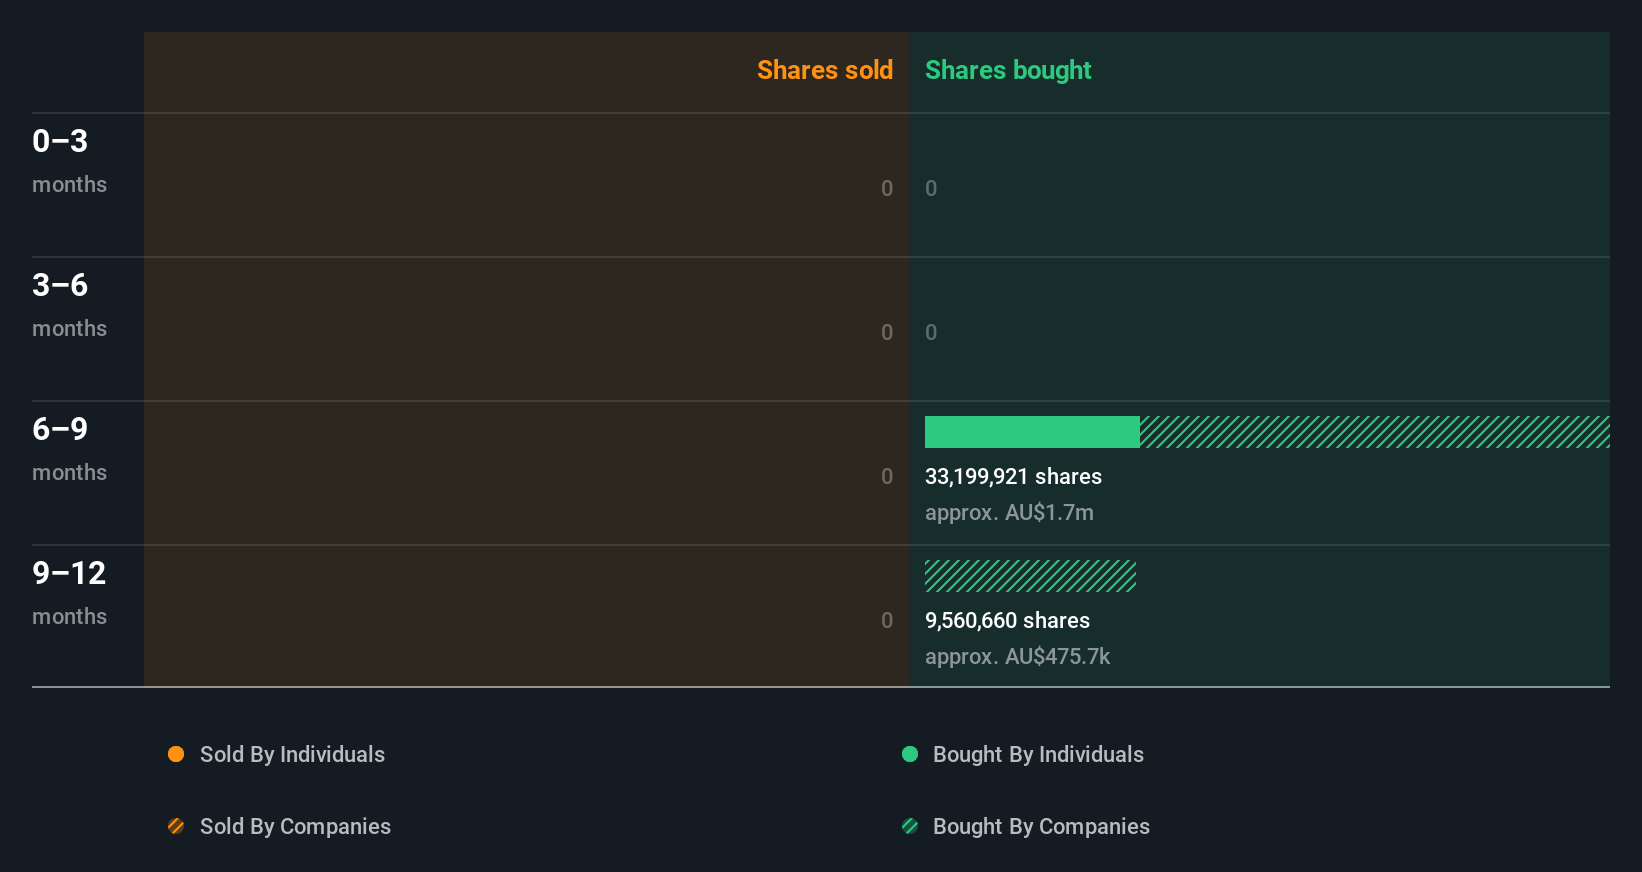1642x872 pixels.
Task: Click the striped Bought By Companies legend icon
Action: click(910, 826)
